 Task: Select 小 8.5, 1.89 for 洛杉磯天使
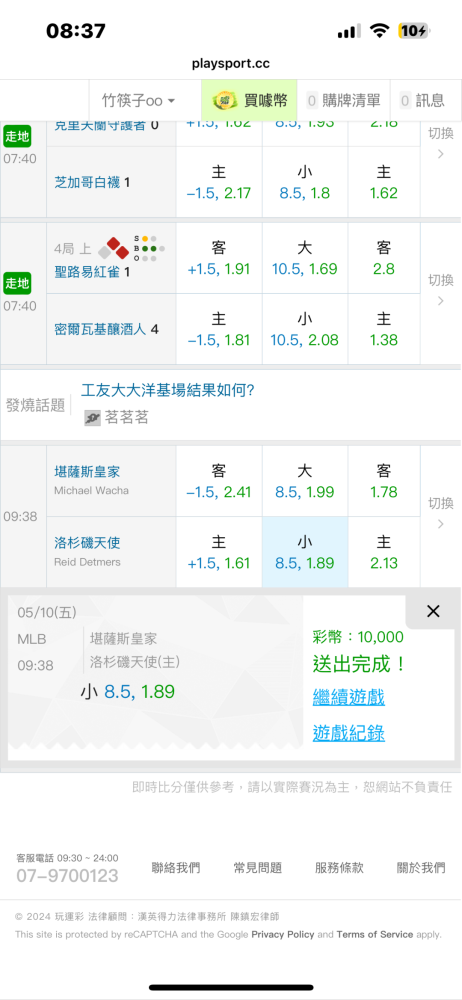(x=305, y=552)
